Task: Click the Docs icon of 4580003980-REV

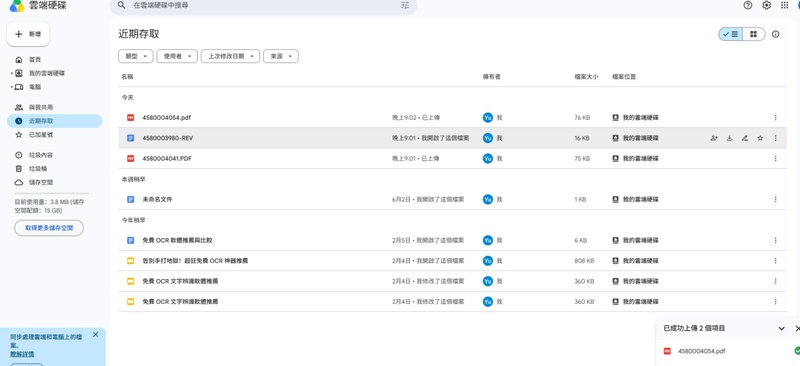Action: [x=131, y=138]
